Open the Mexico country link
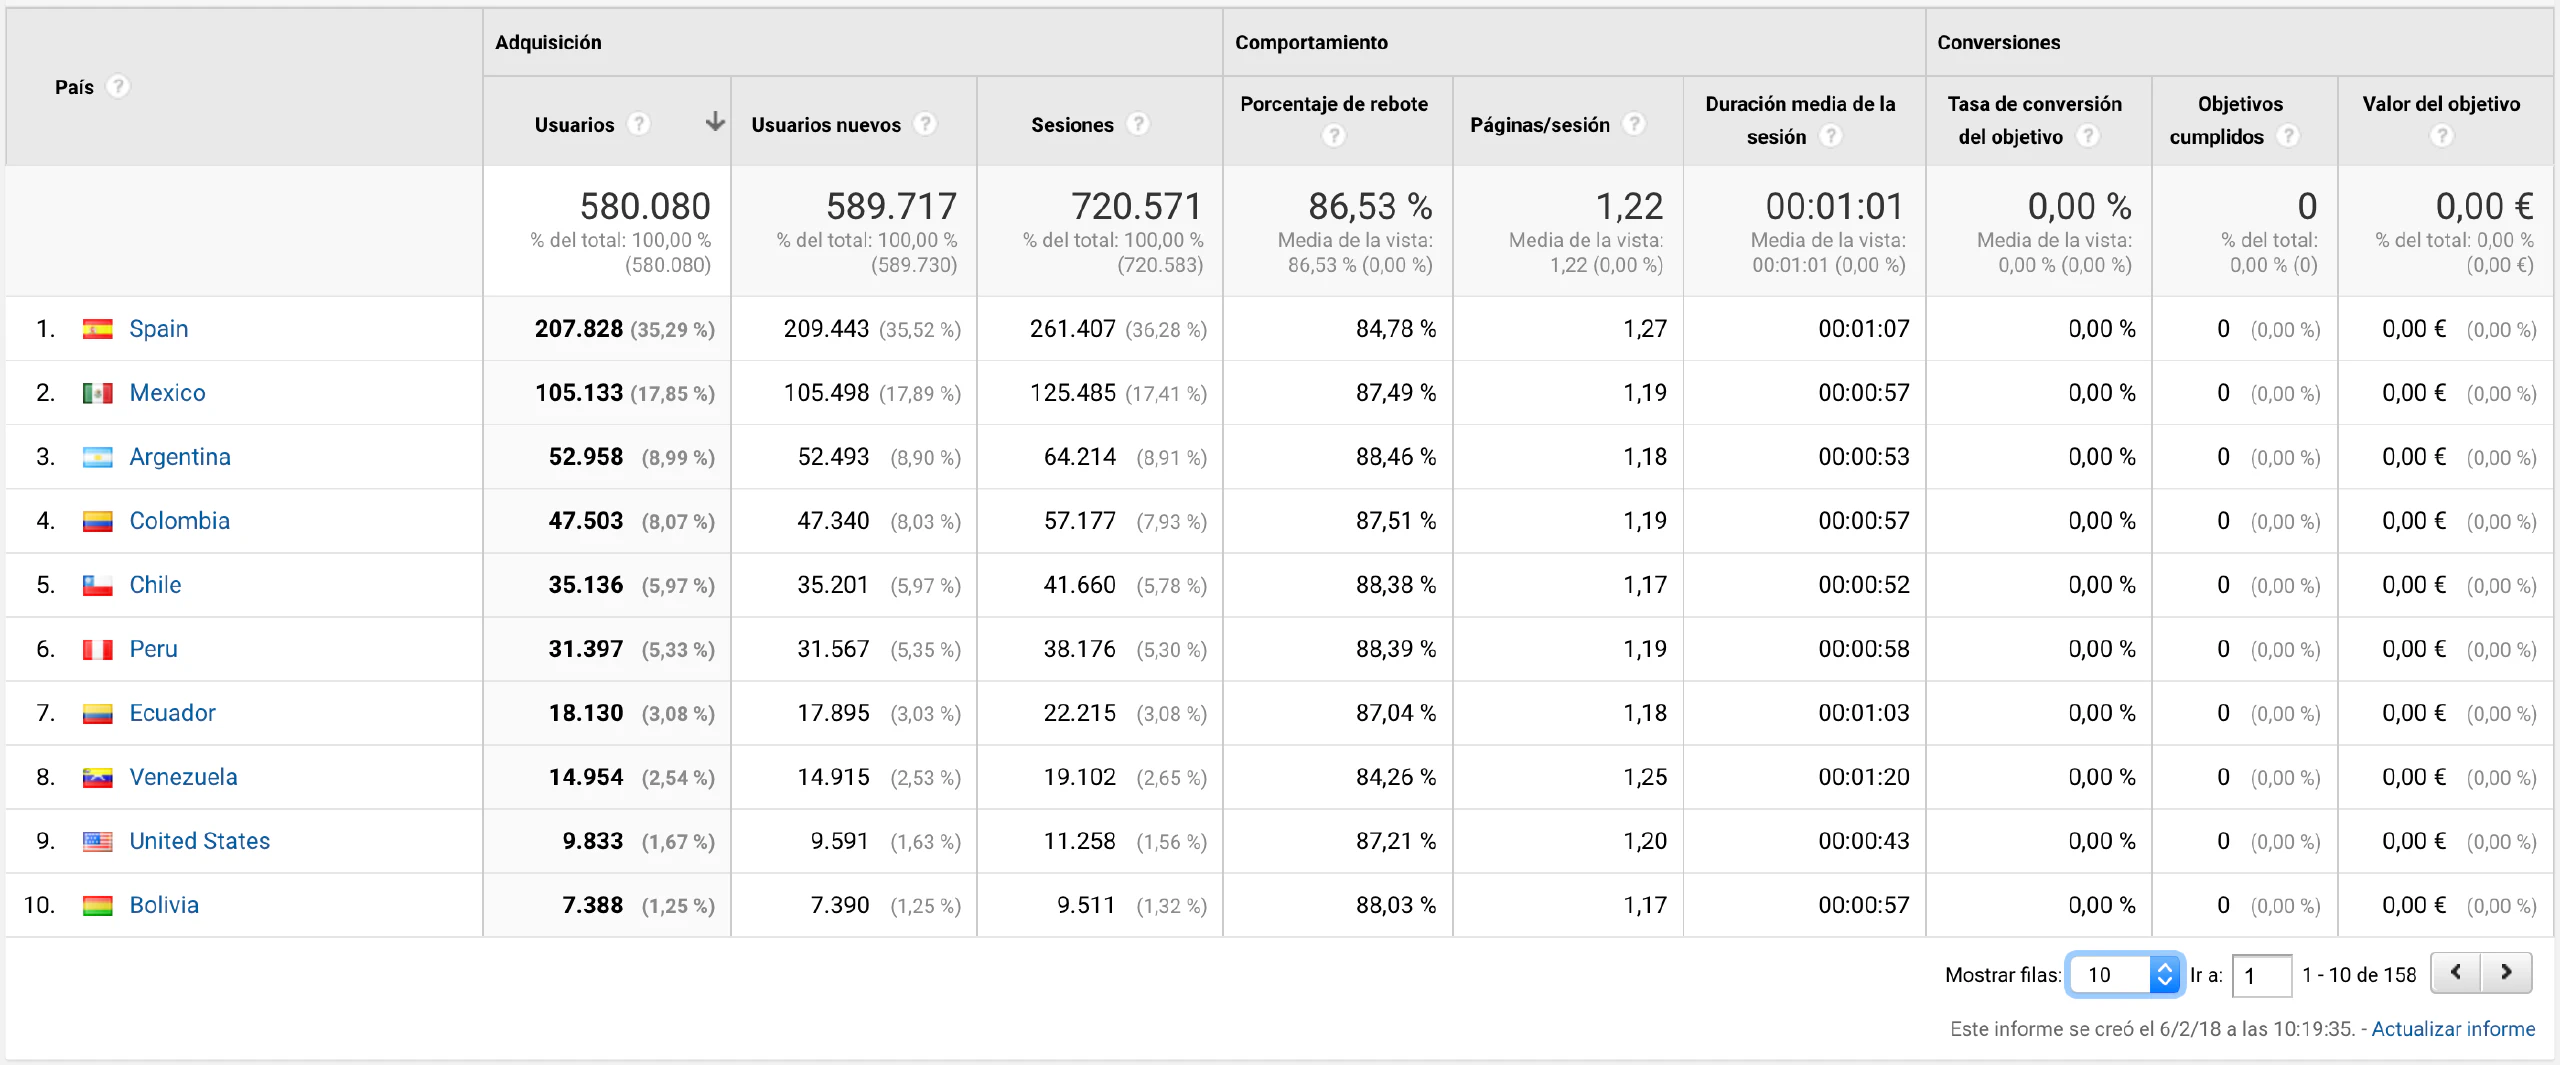Screen dimensions: 2560x1065 [x=167, y=393]
